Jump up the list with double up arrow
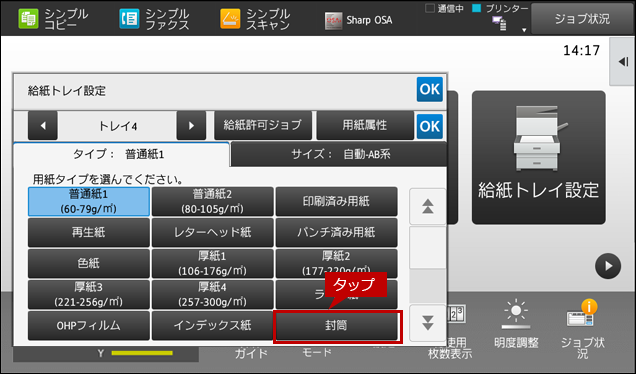This screenshot has height=374, width=636. pyautogui.click(x=428, y=206)
